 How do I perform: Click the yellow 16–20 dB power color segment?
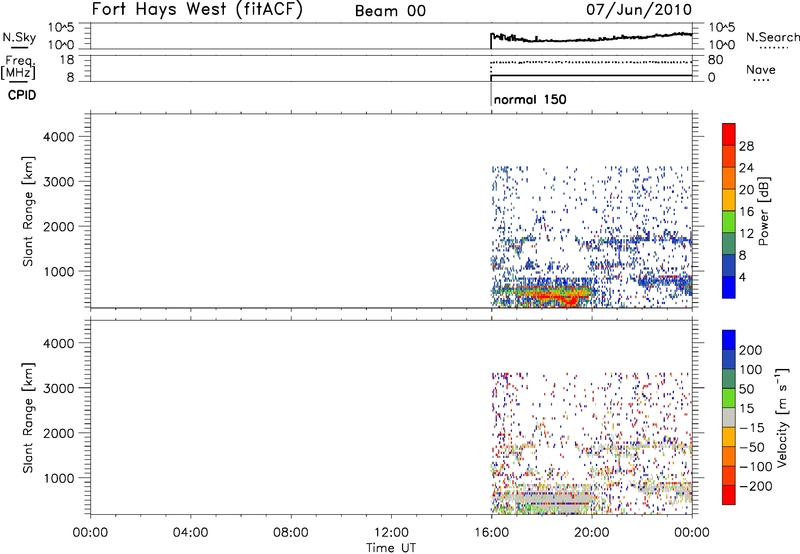(729, 200)
